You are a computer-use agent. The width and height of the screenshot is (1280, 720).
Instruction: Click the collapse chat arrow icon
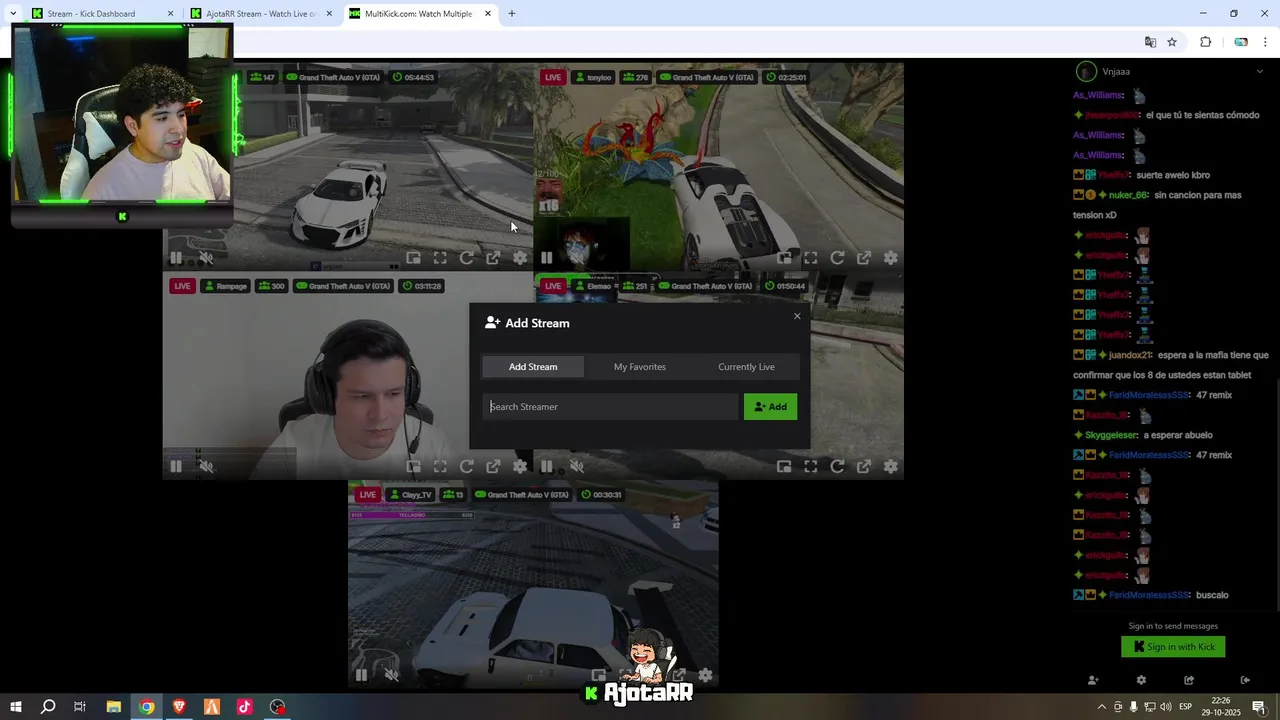(1245, 680)
